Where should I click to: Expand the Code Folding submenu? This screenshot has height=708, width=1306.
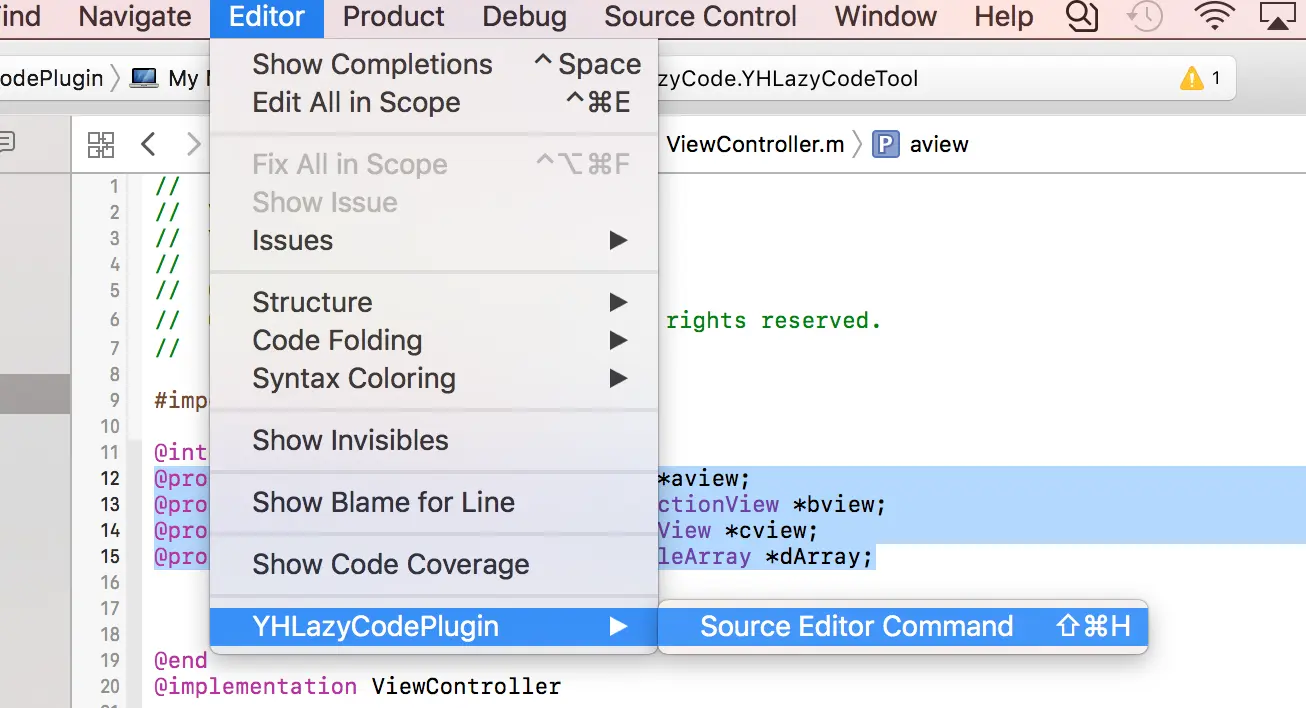pos(434,340)
